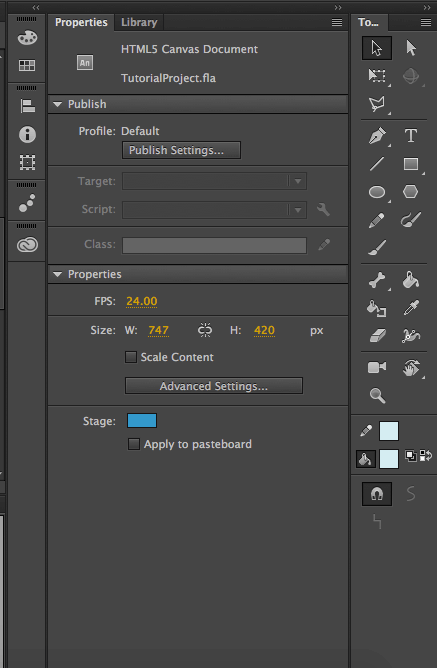Select the Rectangle tool
This screenshot has width=437, height=668.
411,164
